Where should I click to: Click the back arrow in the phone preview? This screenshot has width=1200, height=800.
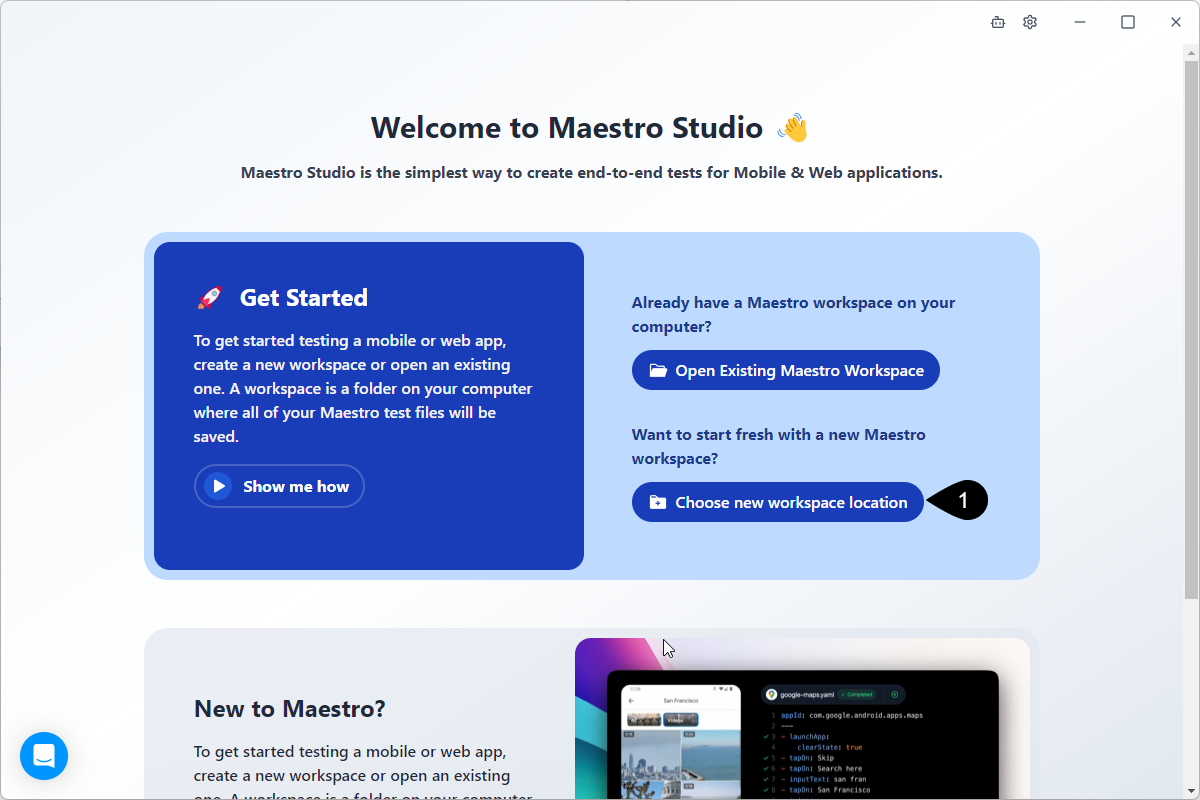pyautogui.click(x=630, y=701)
